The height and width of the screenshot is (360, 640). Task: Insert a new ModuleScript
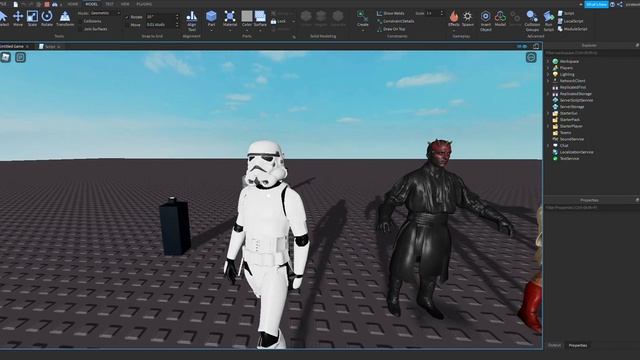pos(572,29)
